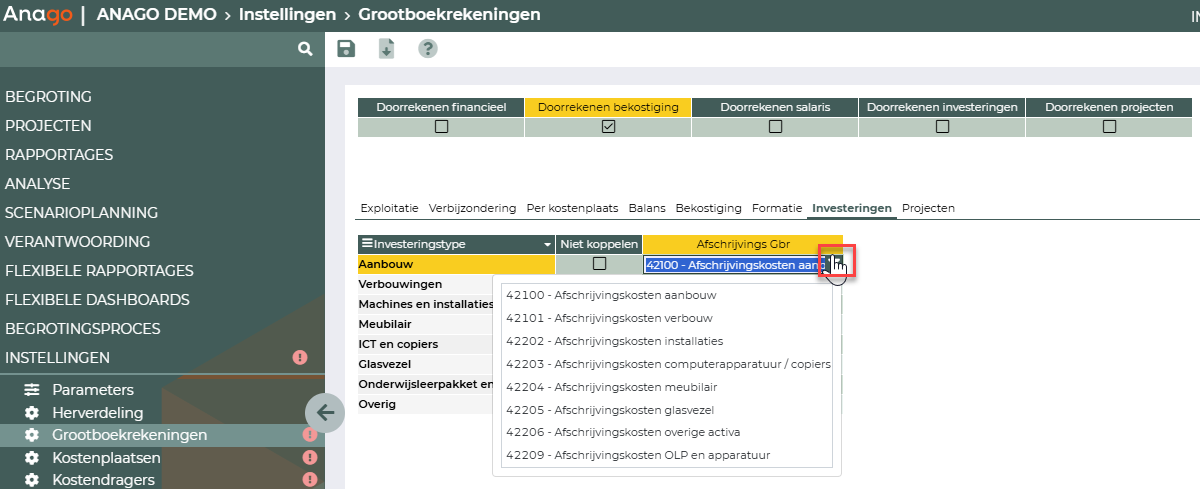Open Kostenplaatsen in the sidebar
The height and width of the screenshot is (489, 1200).
[106, 458]
